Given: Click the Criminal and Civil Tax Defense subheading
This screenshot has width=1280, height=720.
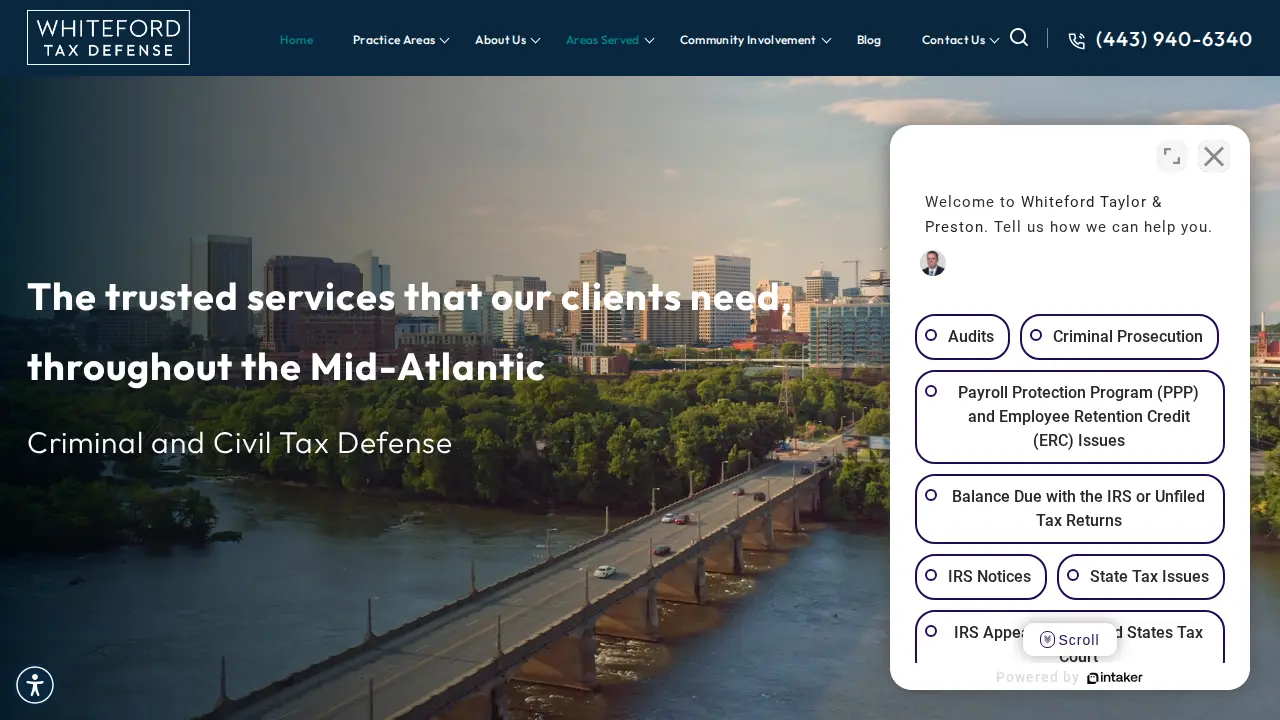Looking at the screenshot, I should point(240,443).
